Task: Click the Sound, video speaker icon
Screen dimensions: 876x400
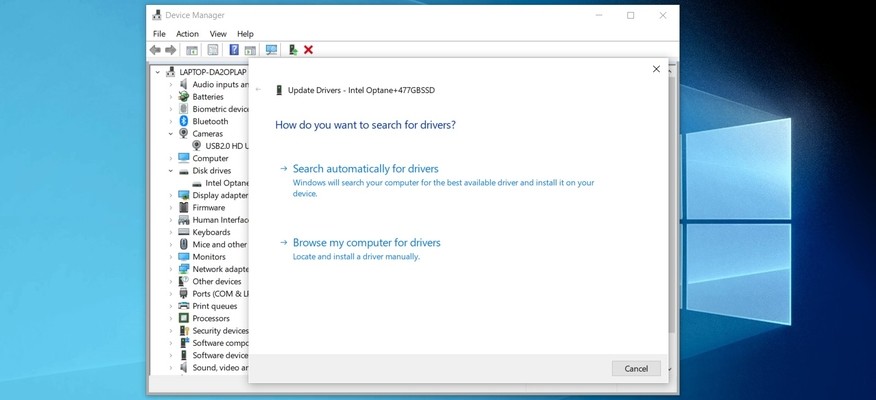Action: tap(183, 367)
